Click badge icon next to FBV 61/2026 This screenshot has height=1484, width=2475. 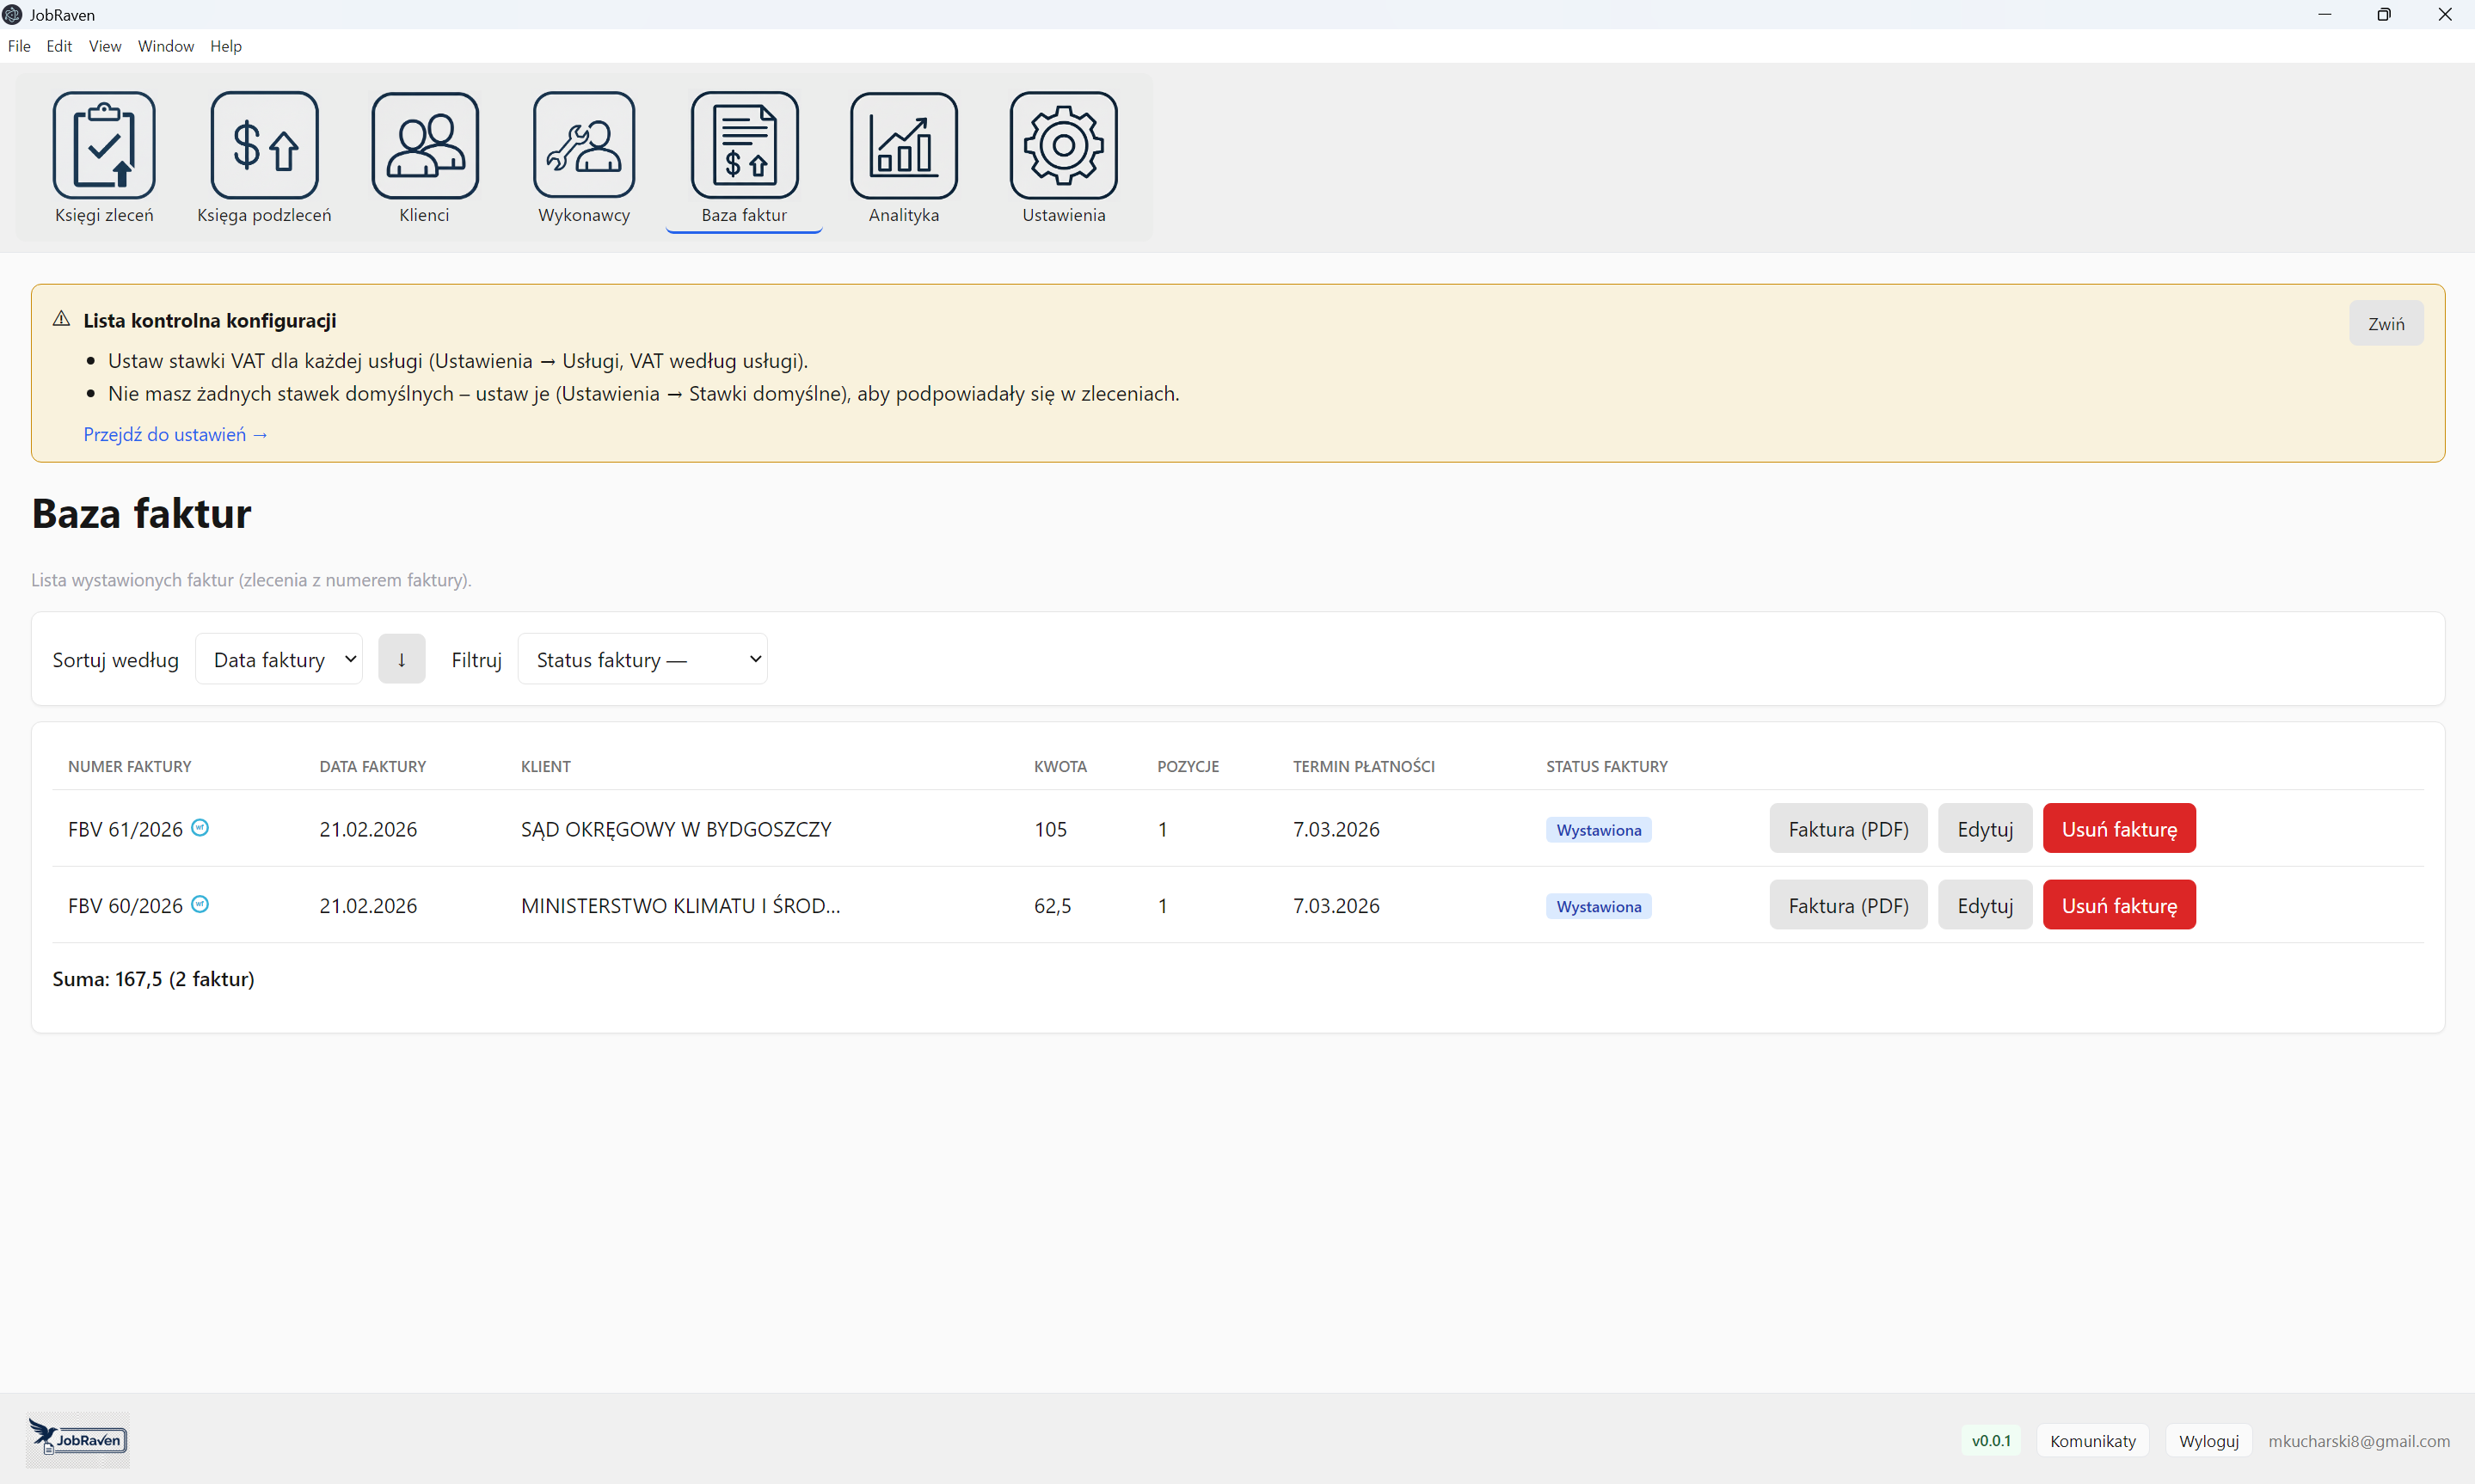point(200,827)
